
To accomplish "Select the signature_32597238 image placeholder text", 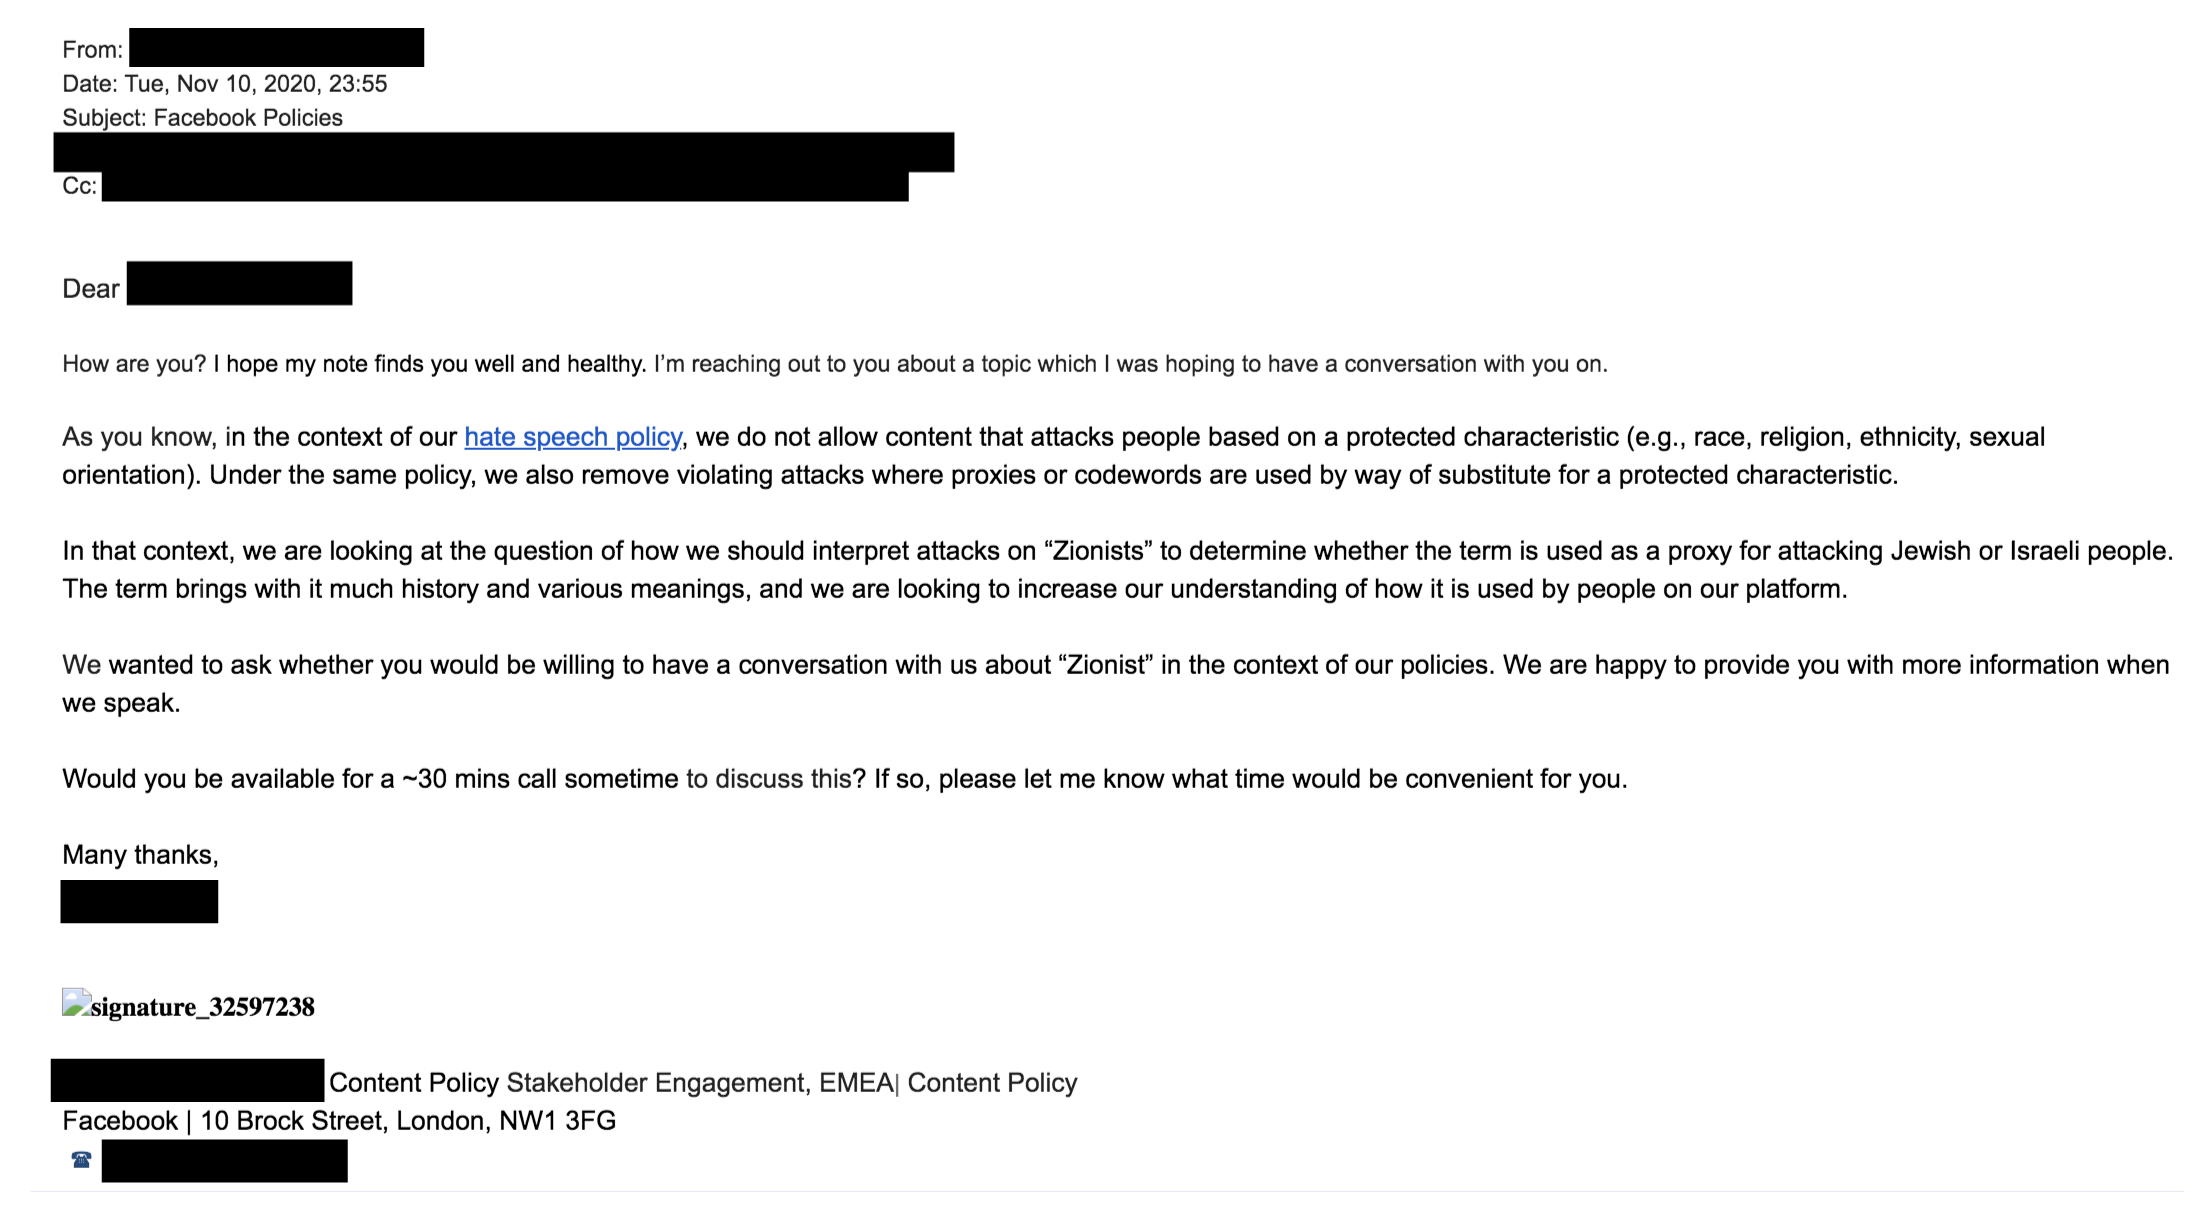I will tap(202, 1007).
